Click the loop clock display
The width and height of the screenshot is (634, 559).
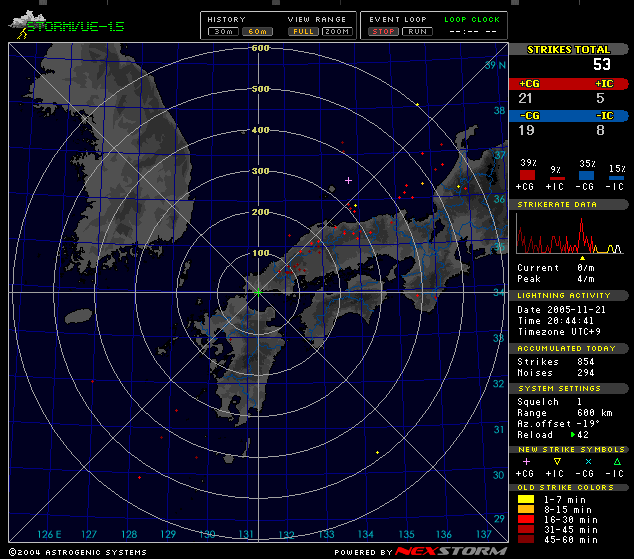coord(471,32)
